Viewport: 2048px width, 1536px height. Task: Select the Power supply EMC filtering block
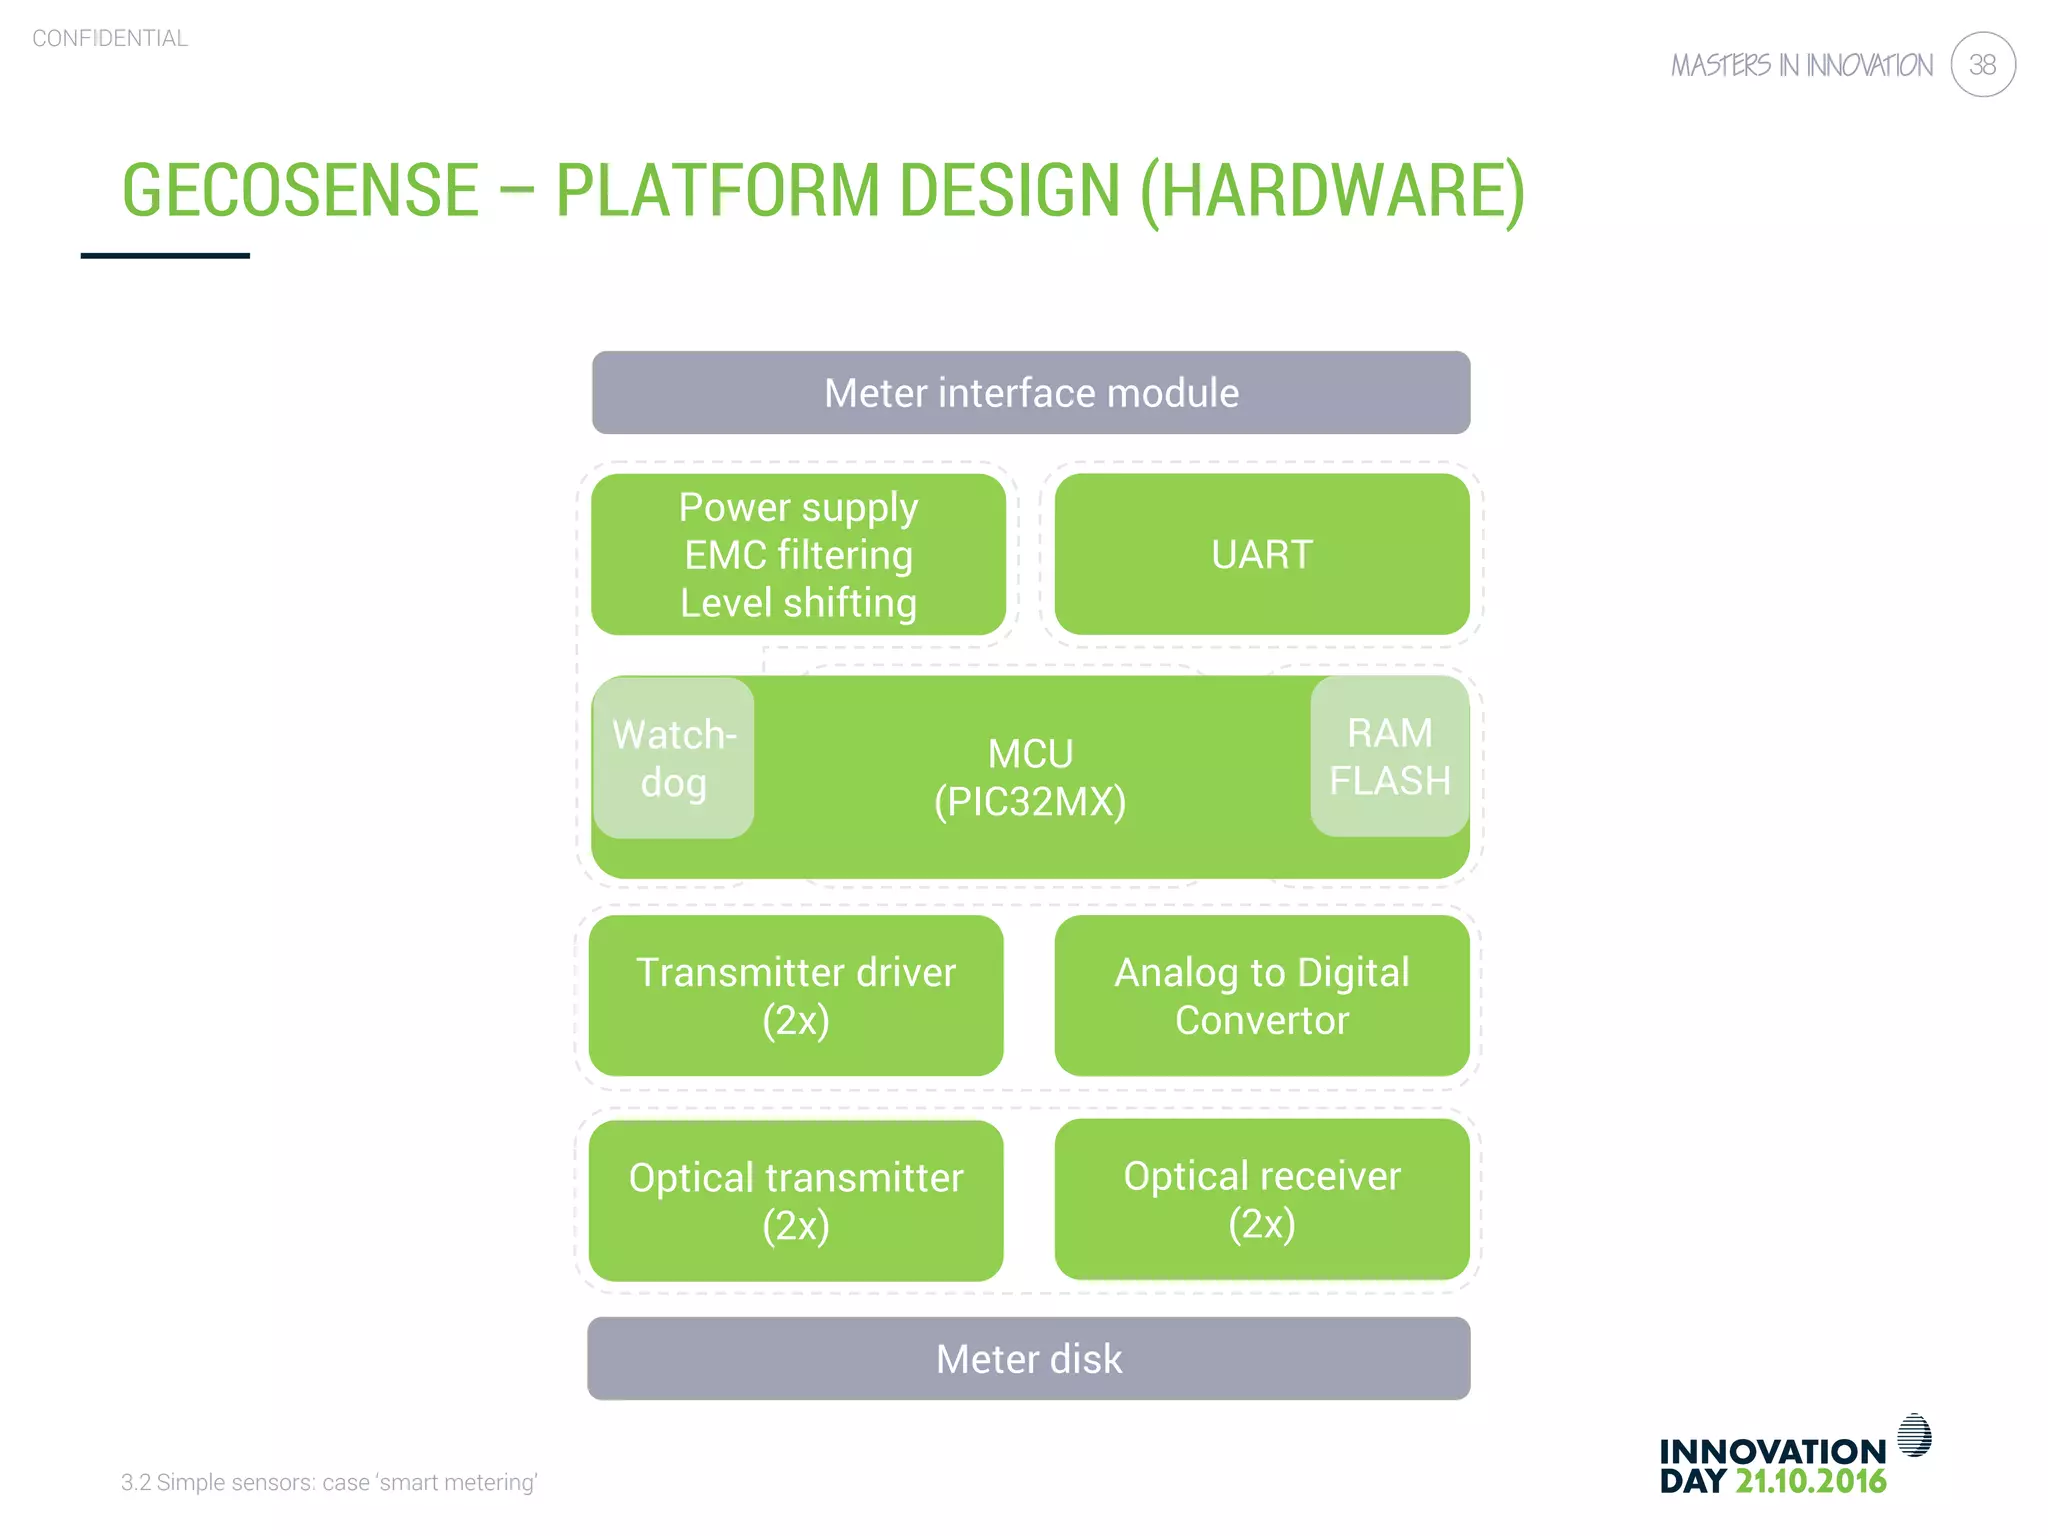click(798, 555)
